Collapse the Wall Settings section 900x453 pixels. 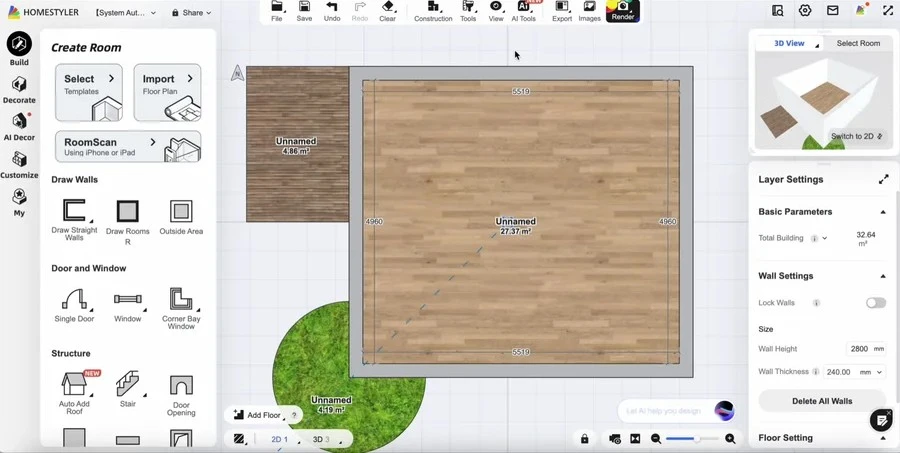tap(883, 276)
